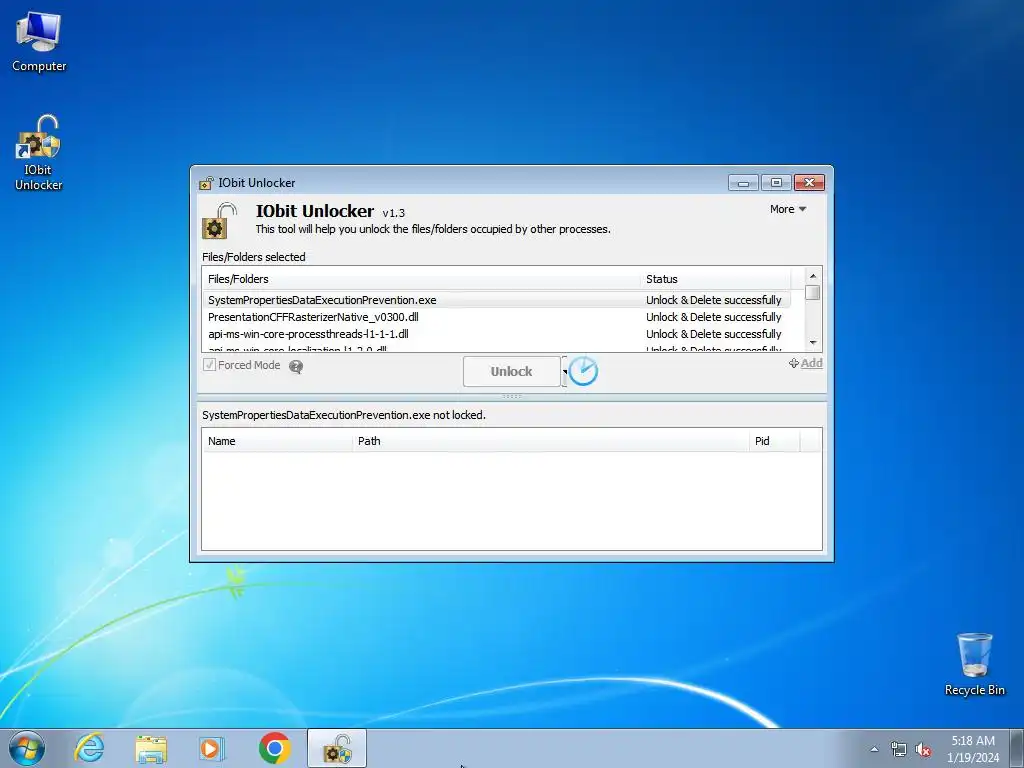The image size is (1024, 768).
Task: Click the Forced Mode help question icon
Action: pos(296,366)
